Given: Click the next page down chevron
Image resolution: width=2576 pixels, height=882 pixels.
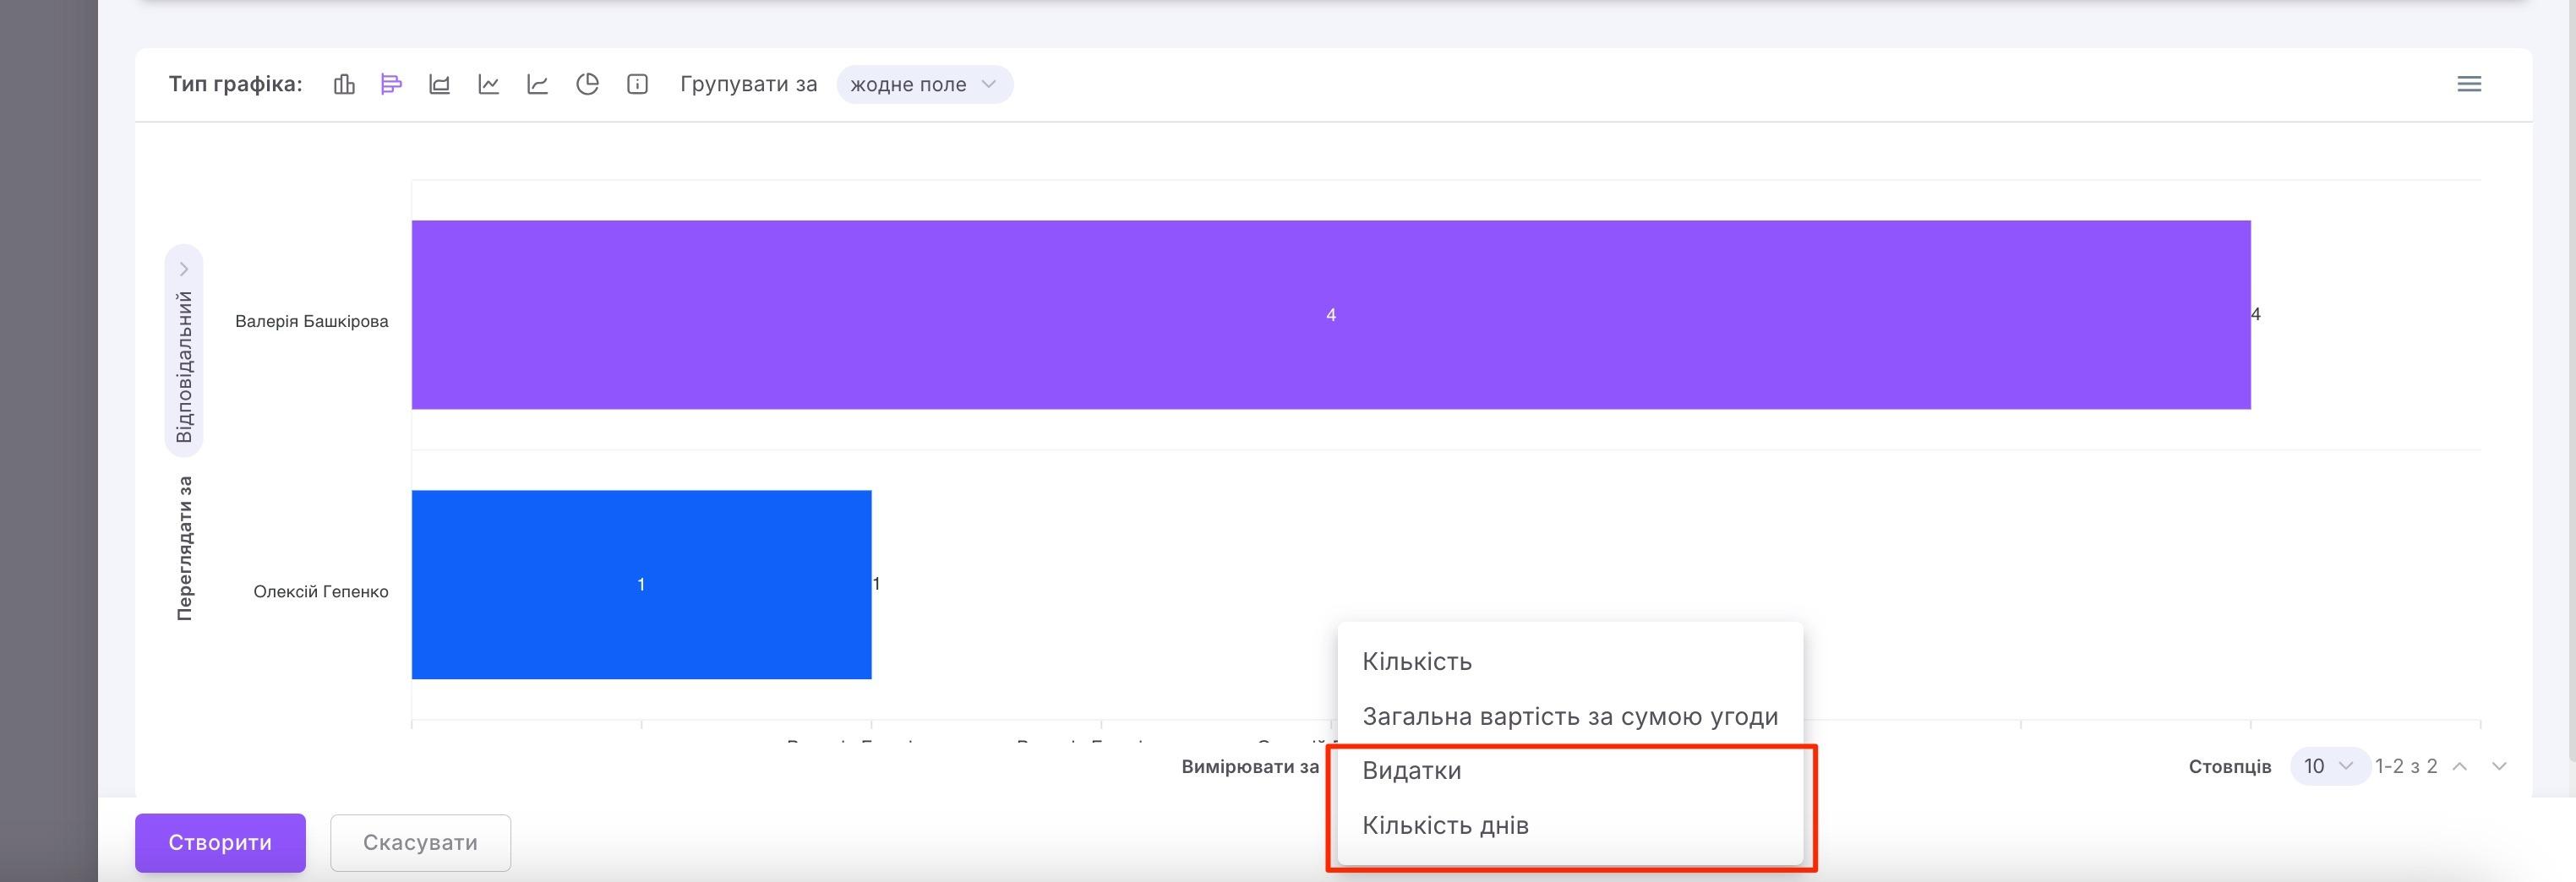Looking at the screenshot, I should click(x=2501, y=766).
